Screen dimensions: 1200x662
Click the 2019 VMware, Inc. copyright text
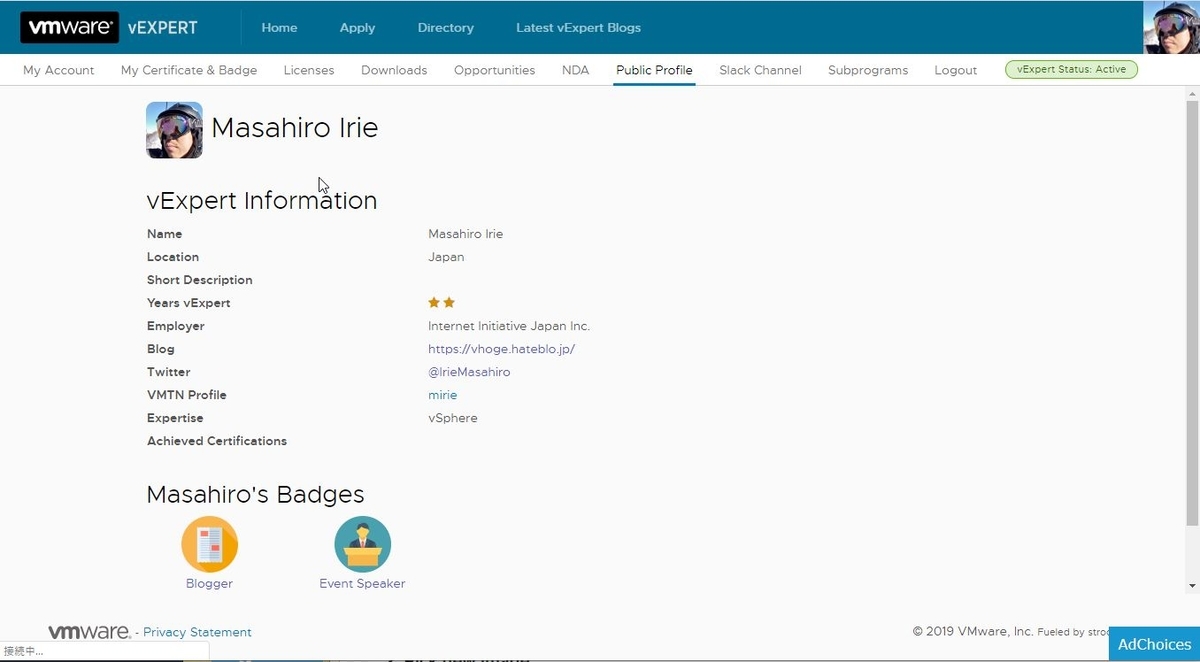pos(973,632)
